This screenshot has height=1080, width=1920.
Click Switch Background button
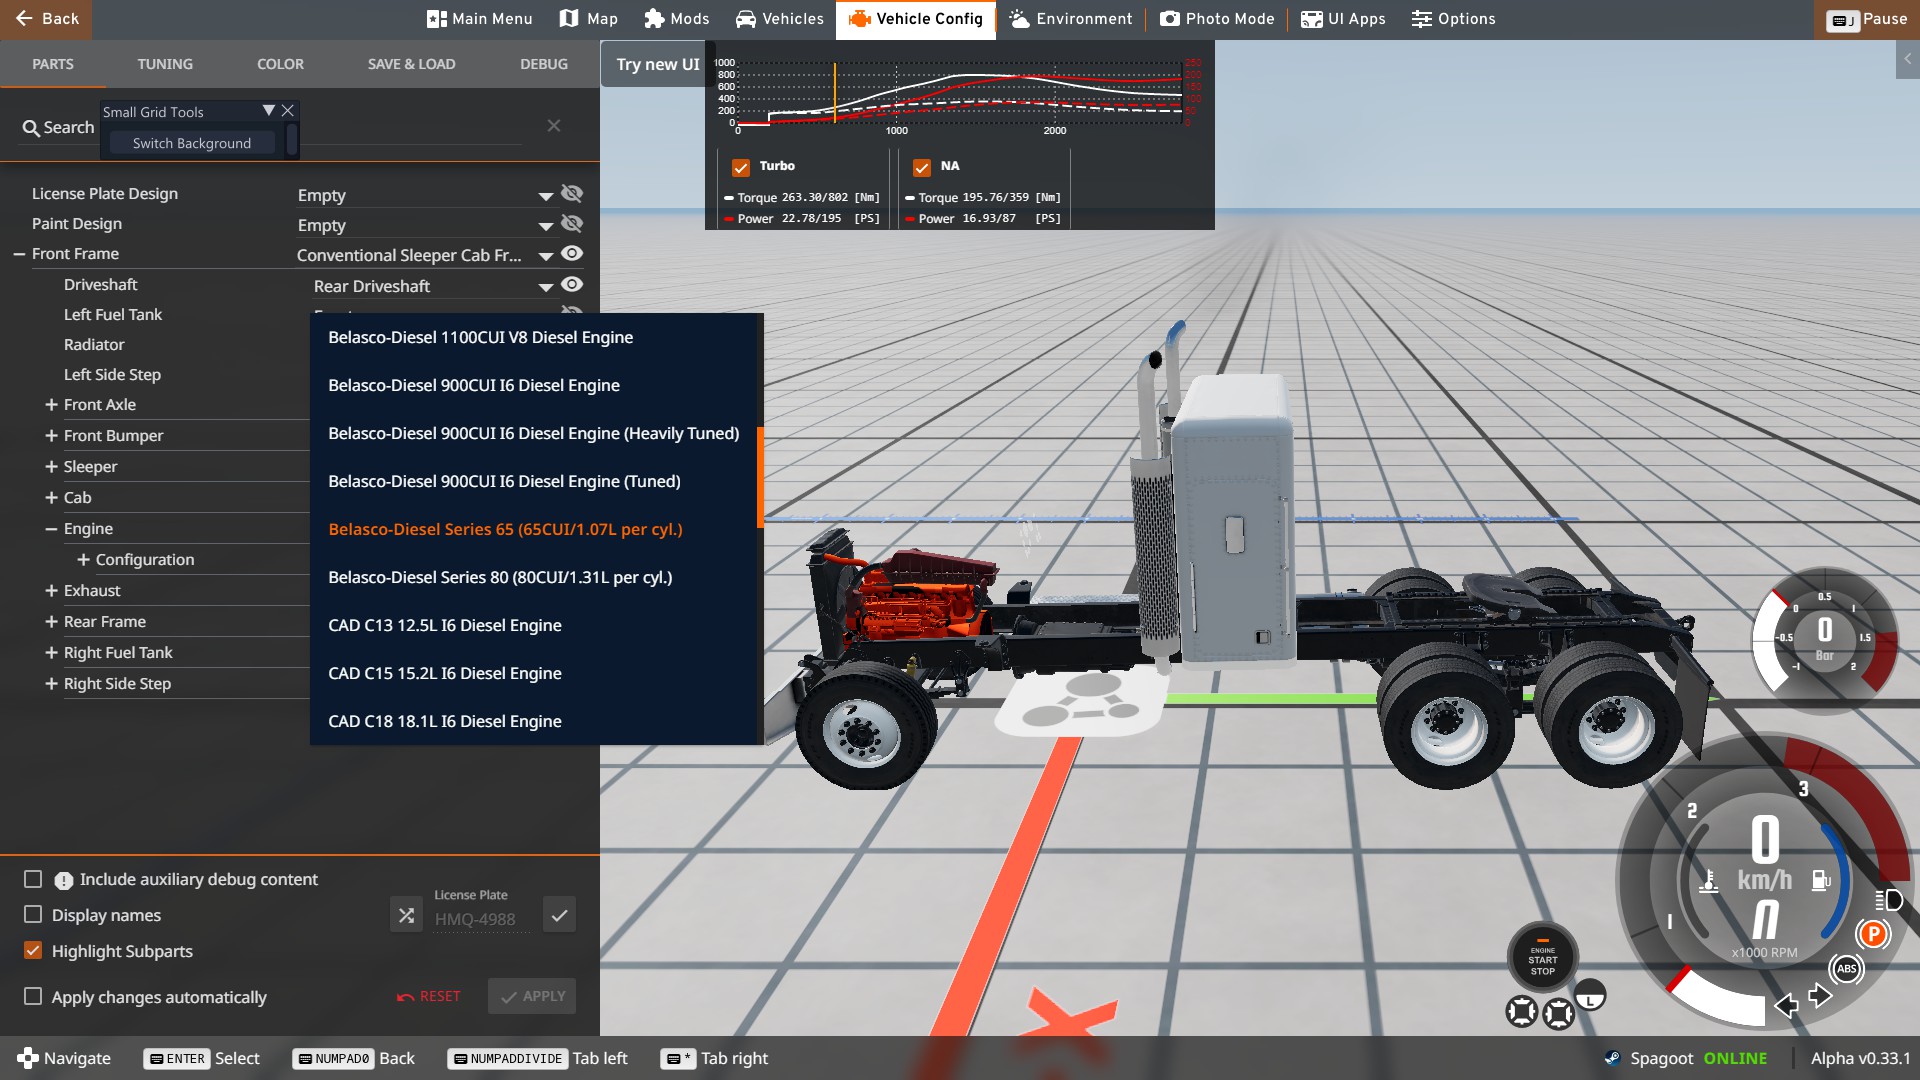(x=191, y=143)
